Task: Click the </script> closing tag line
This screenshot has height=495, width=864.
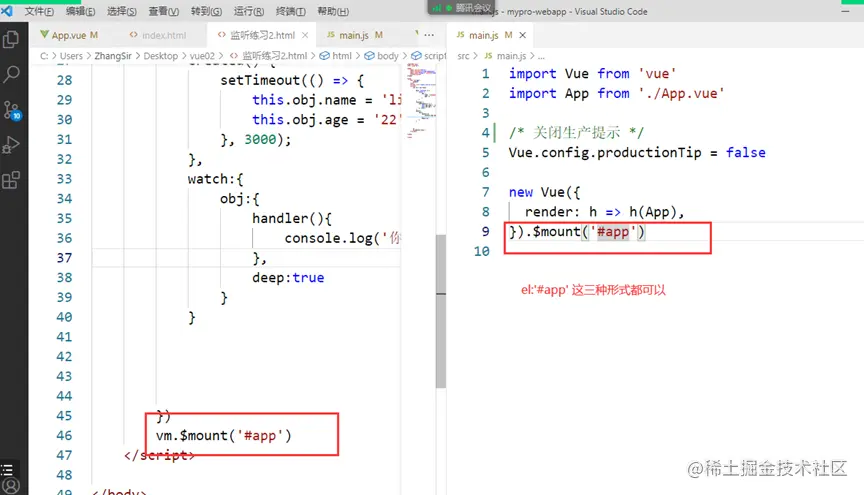Action: [159, 455]
